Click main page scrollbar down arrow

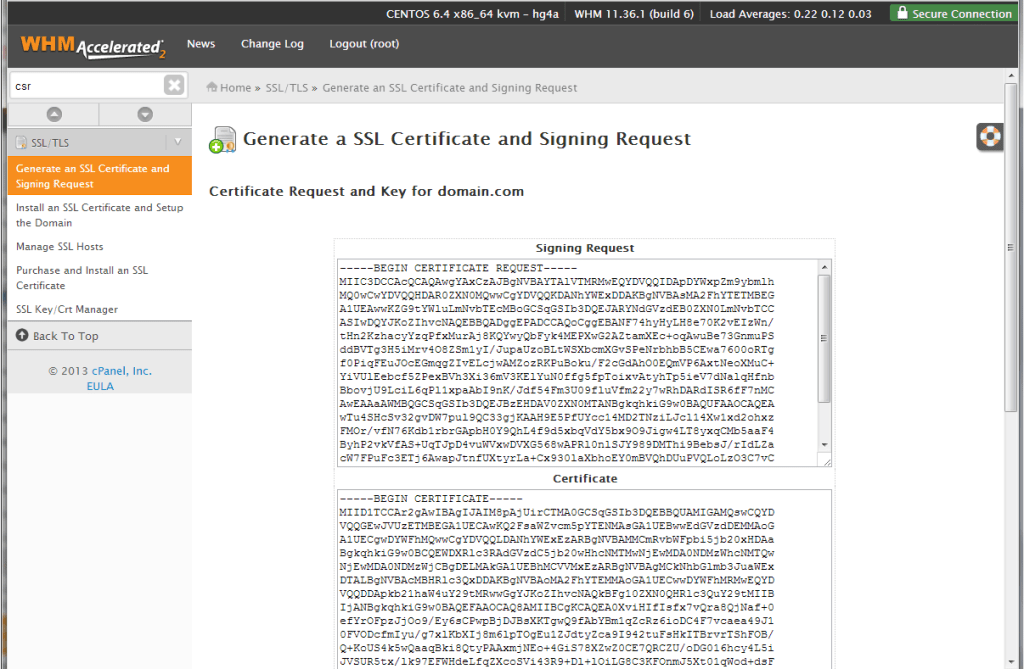[x=1010, y=662]
